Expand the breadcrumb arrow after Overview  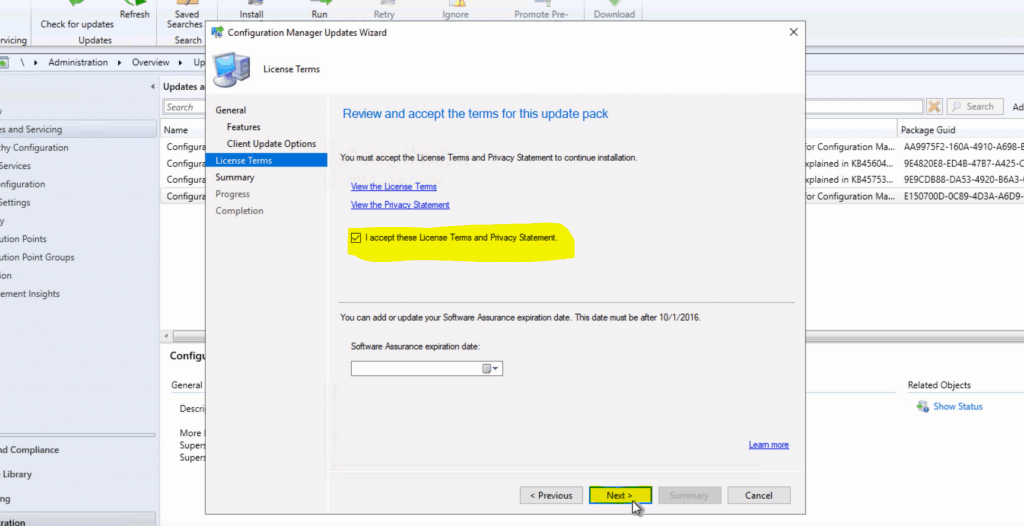point(181,63)
